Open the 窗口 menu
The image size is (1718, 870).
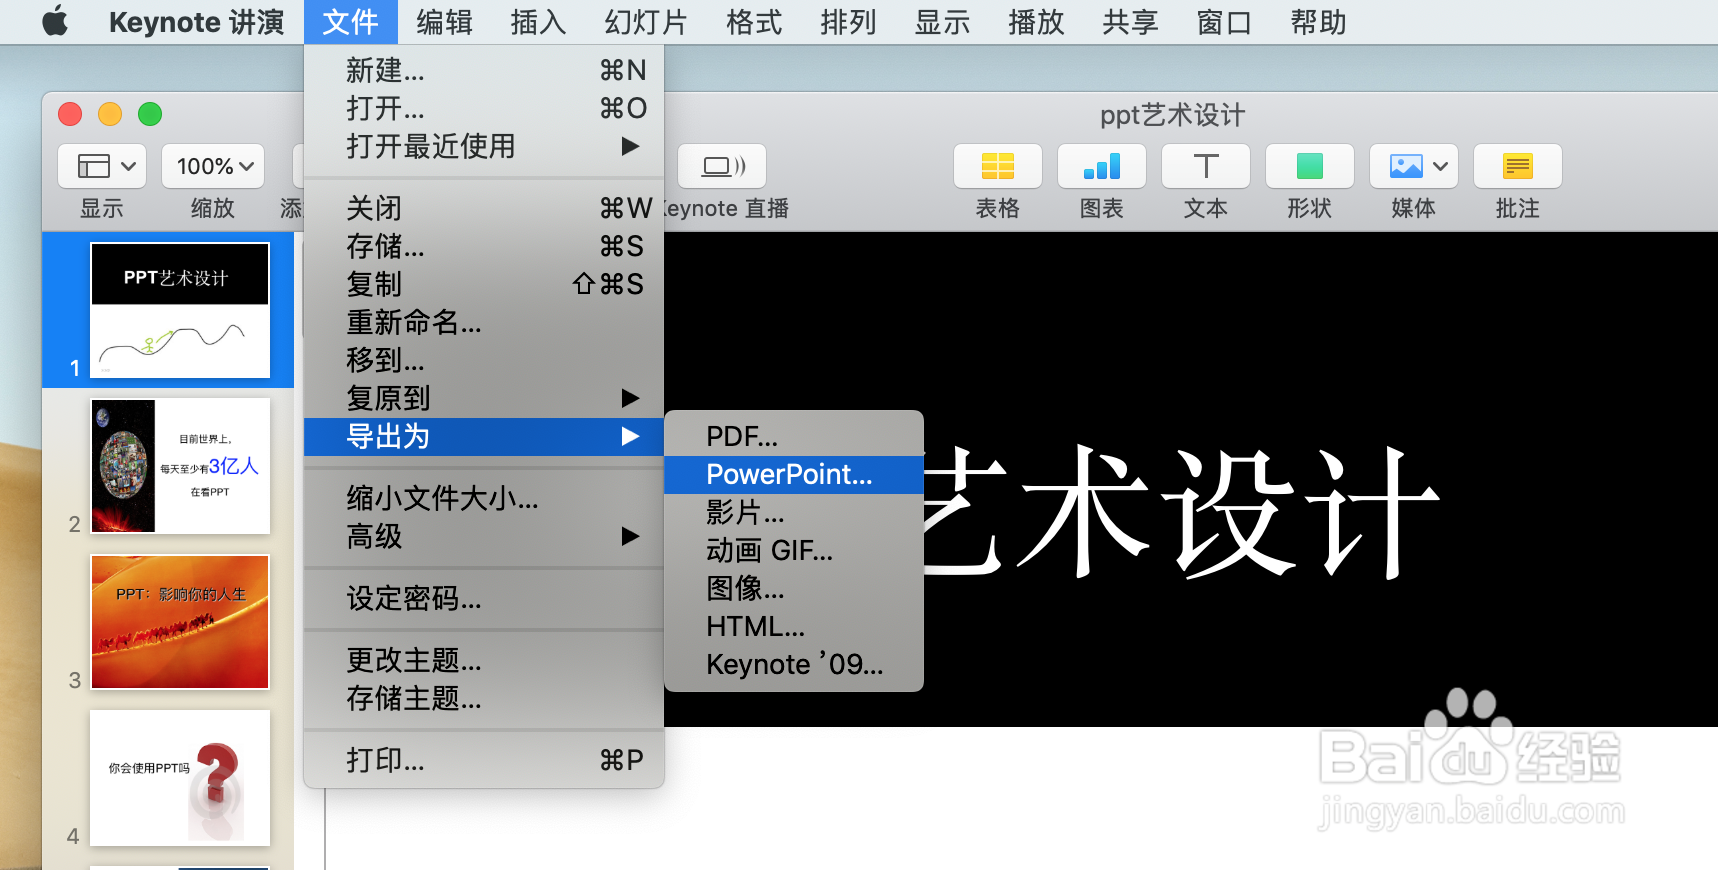1224,22
